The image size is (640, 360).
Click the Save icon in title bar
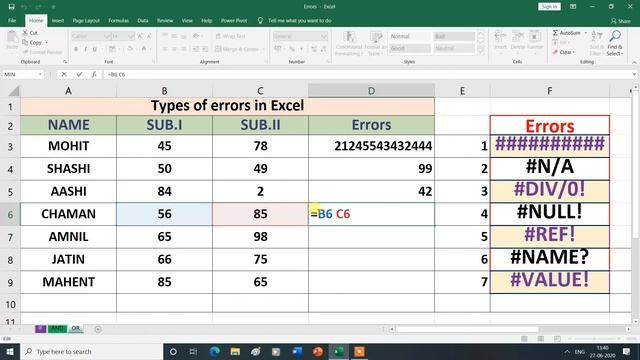pos(11,7)
